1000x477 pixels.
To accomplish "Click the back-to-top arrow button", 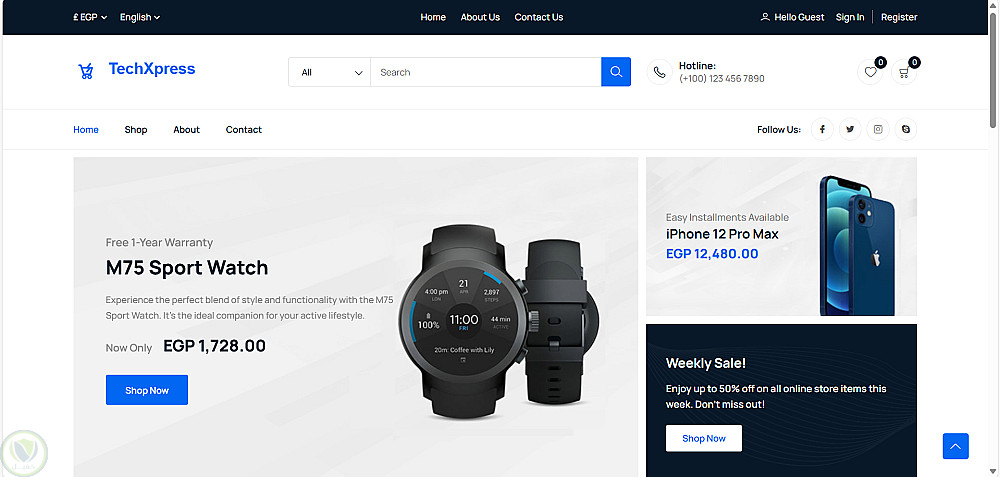I will pos(955,446).
